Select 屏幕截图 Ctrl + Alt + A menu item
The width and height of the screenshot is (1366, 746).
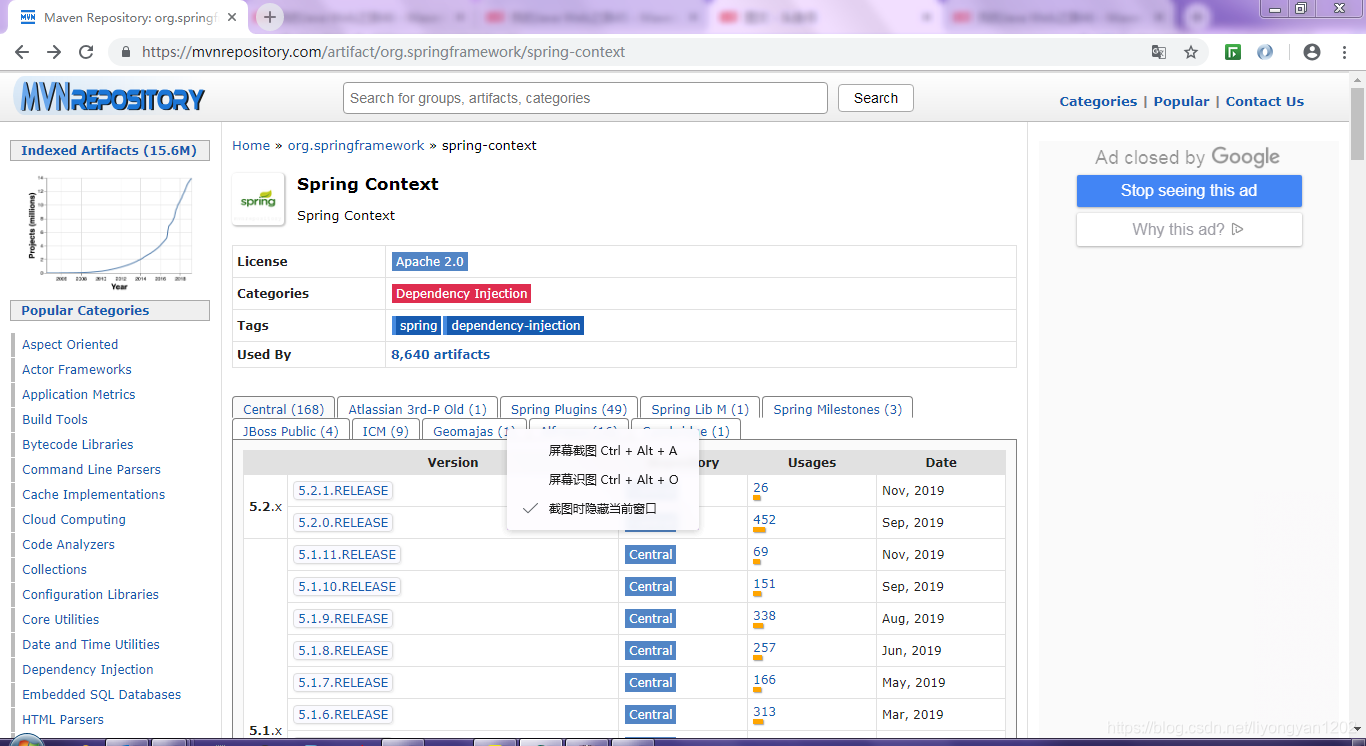(603, 451)
